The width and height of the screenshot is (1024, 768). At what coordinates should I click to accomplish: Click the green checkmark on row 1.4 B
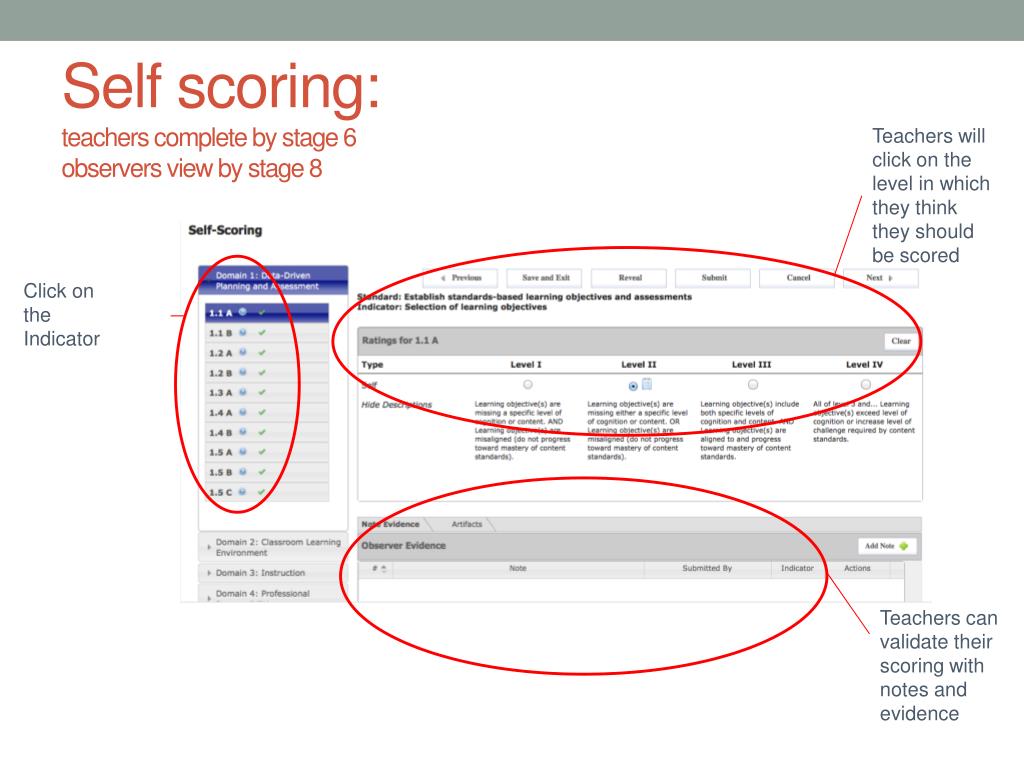[262, 432]
